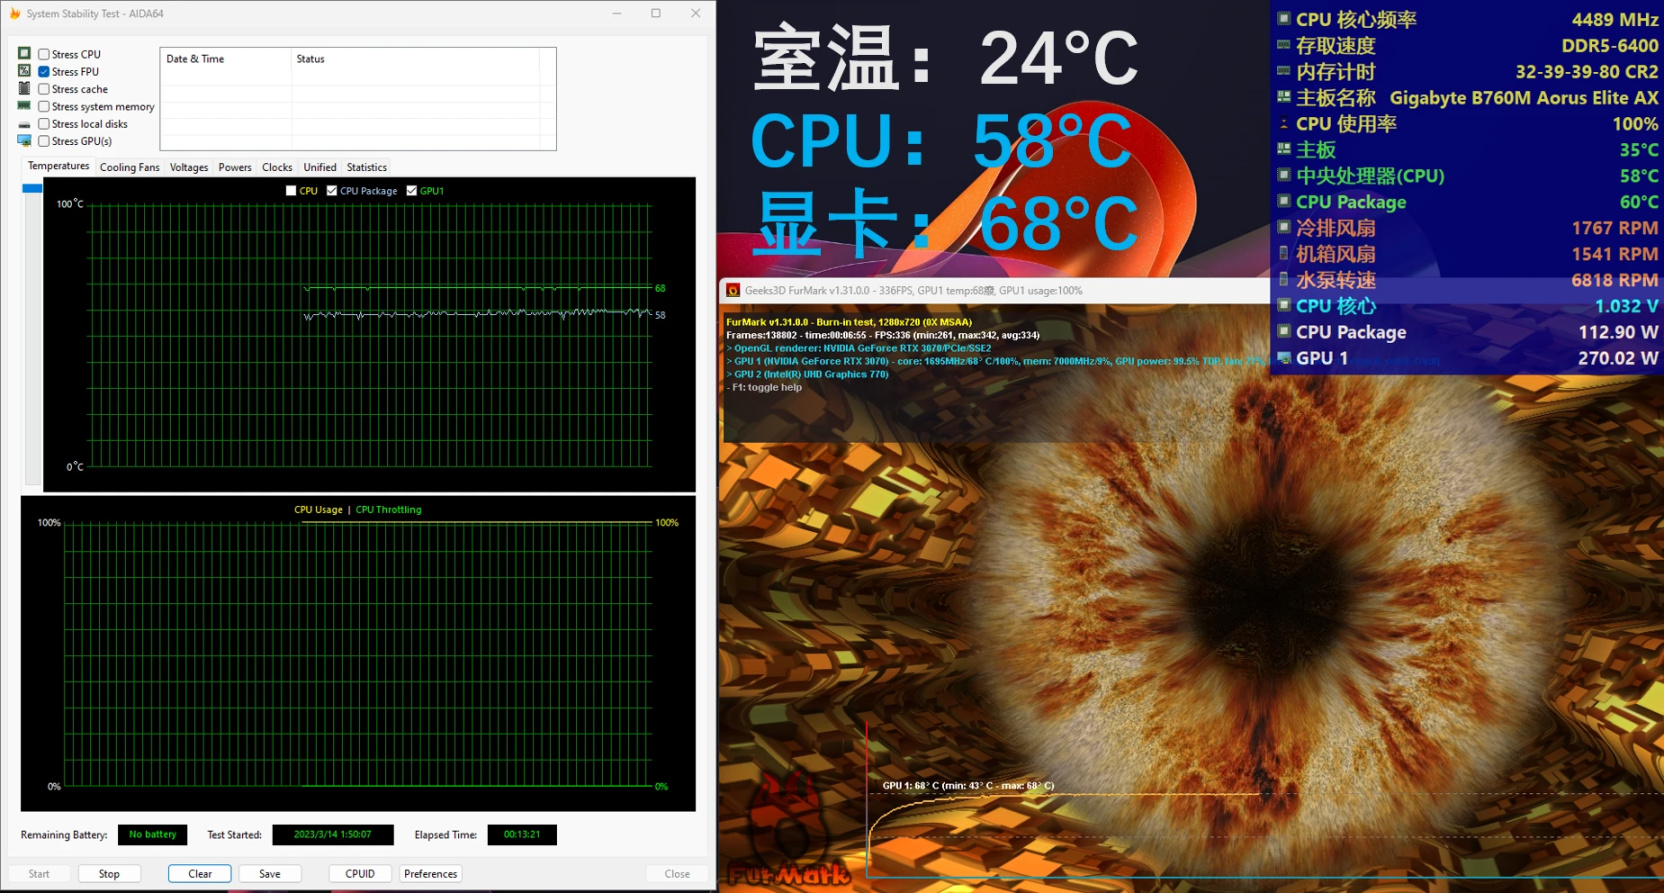Screen dimensions: 1664x893
Task: Open the Voltages tab
Action: tap(189, 168)
